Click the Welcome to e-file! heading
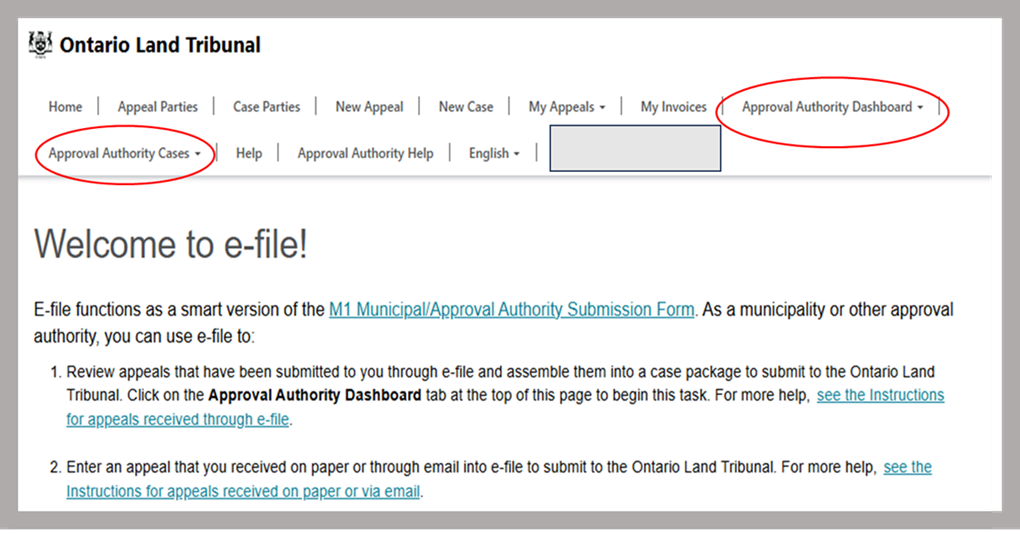The height and width of the screenshot is (534, 1020). [x=171, y=244]
